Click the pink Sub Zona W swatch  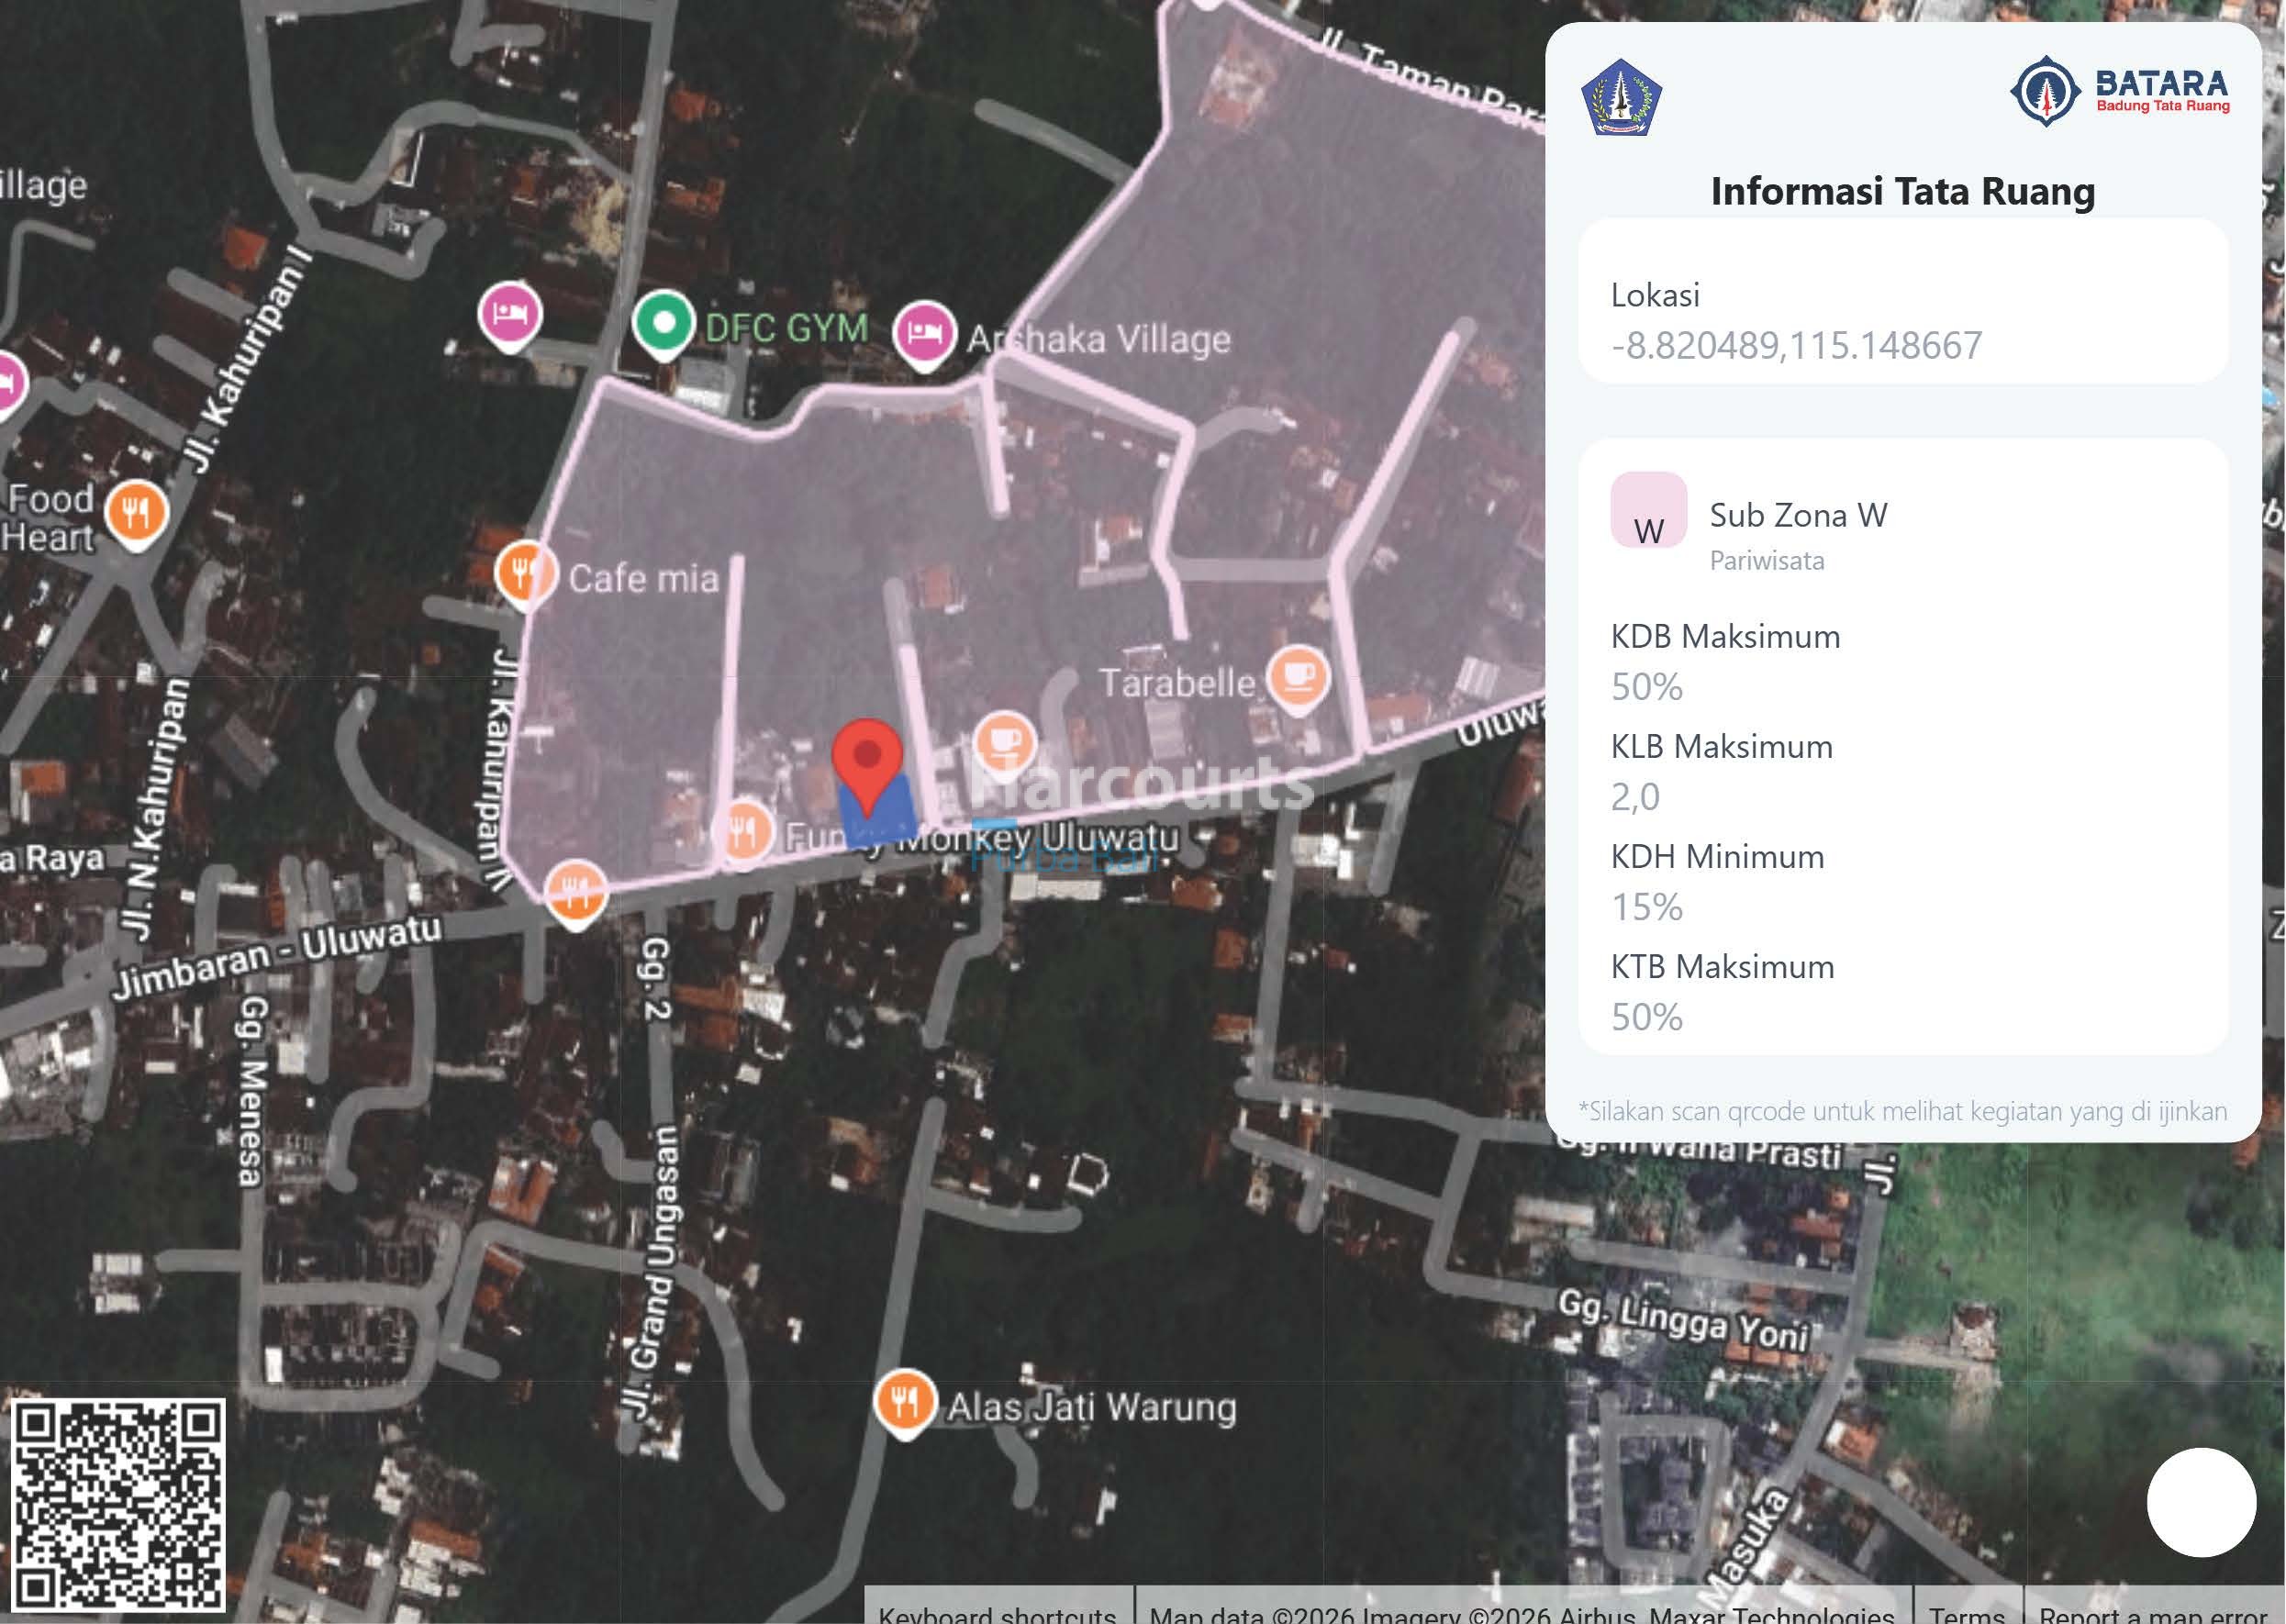(1648, 510)
